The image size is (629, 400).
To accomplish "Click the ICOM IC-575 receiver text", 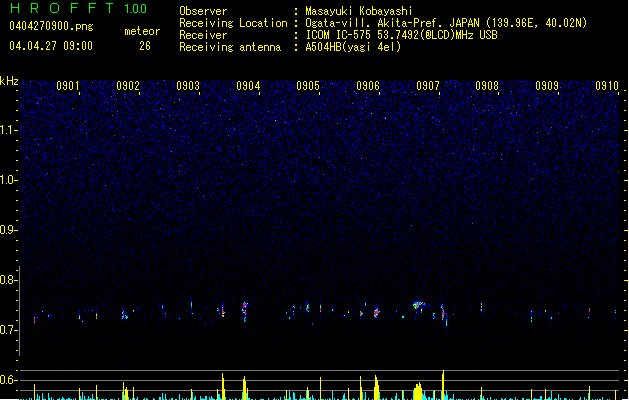I will point(402,35).
